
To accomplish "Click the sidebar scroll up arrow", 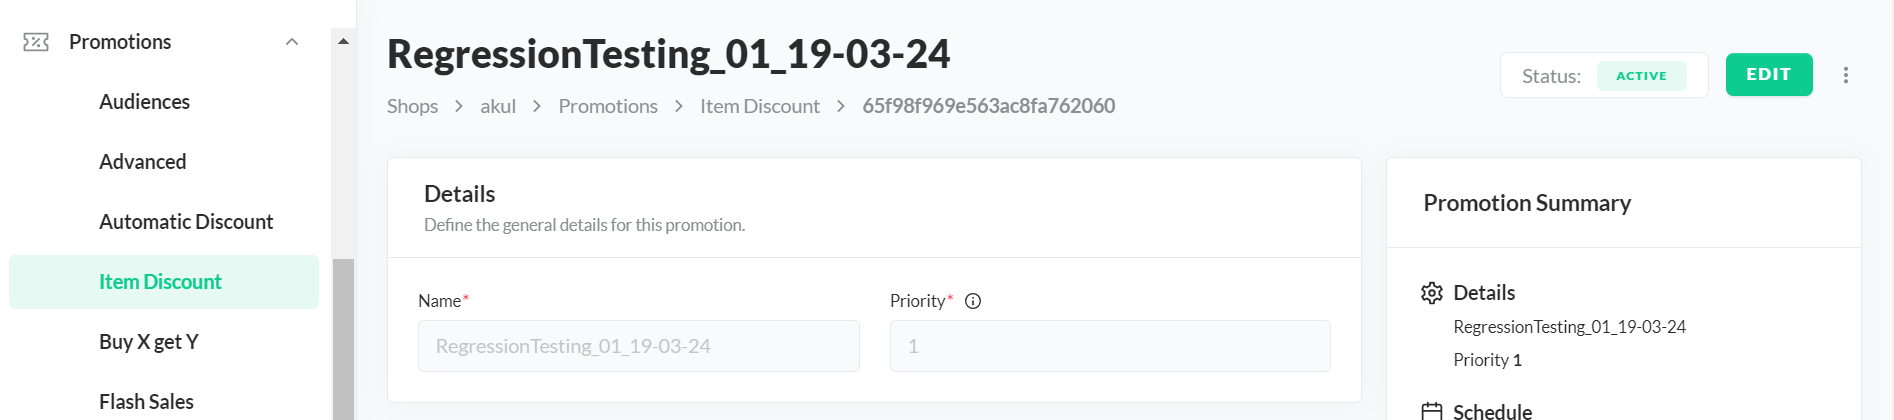I will (343, 42).
